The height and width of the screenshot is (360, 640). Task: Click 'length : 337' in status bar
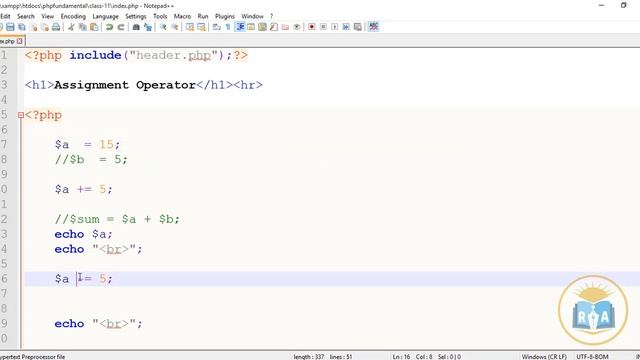309,357
